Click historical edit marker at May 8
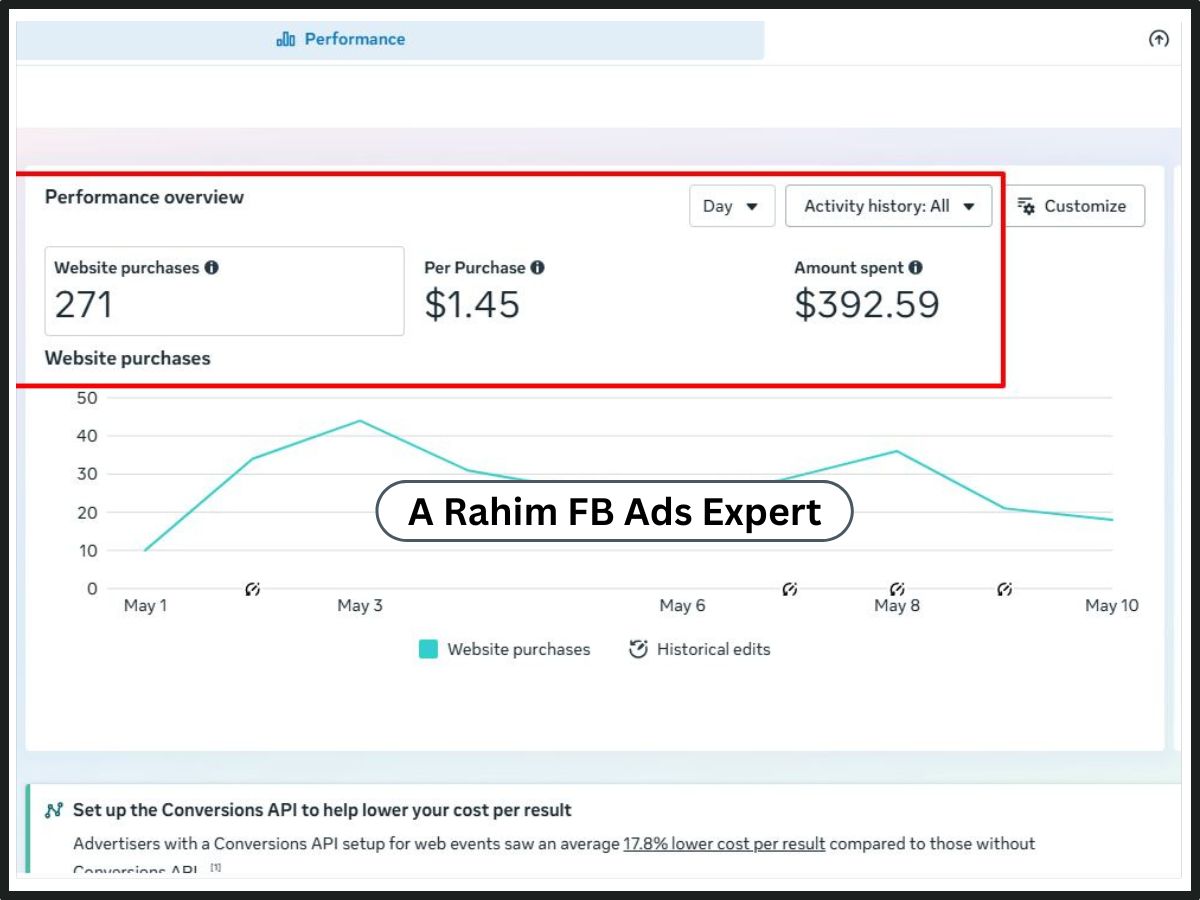 (x=897, y=589)
